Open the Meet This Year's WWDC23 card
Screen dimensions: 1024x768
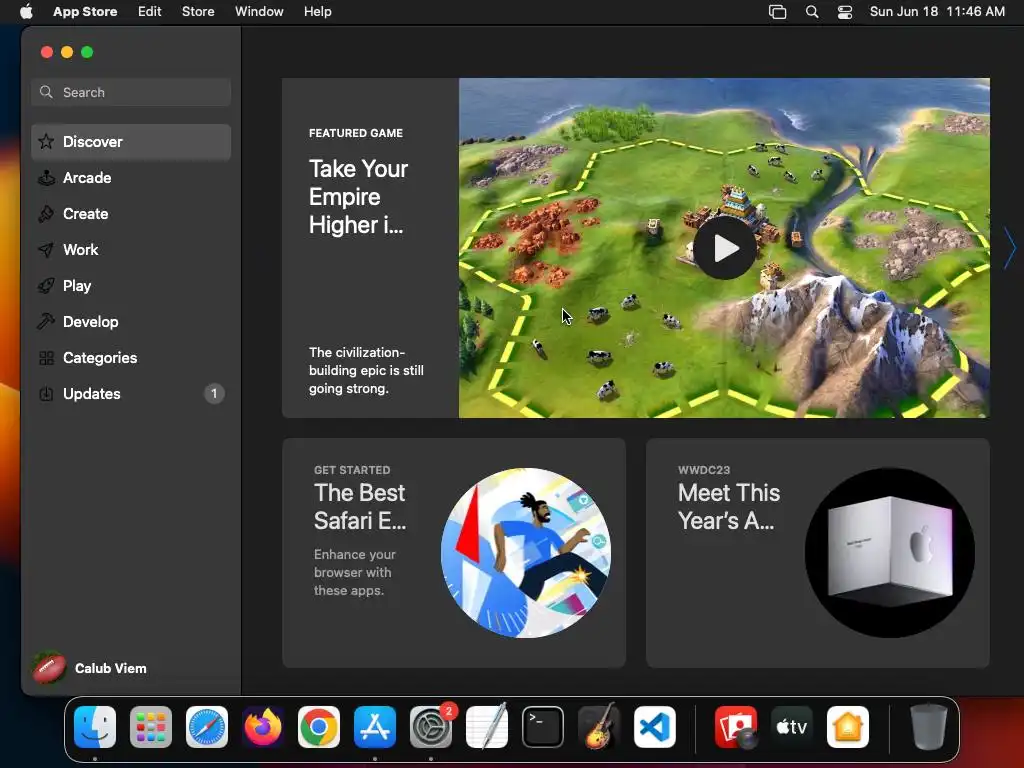[x=818, y=552]
